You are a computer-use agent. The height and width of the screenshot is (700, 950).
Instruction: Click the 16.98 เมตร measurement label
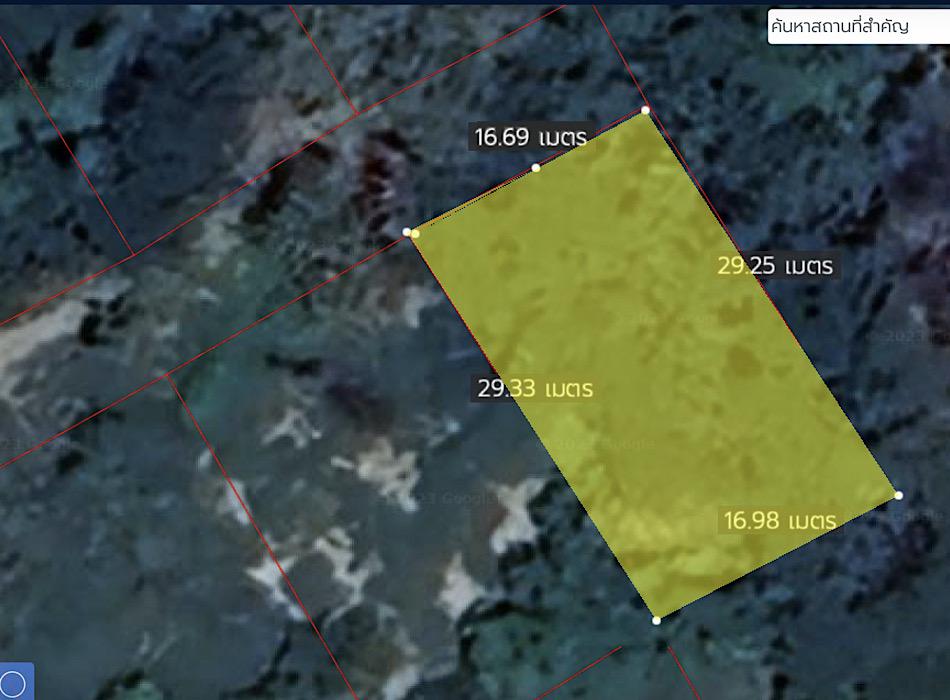point(780,521)
